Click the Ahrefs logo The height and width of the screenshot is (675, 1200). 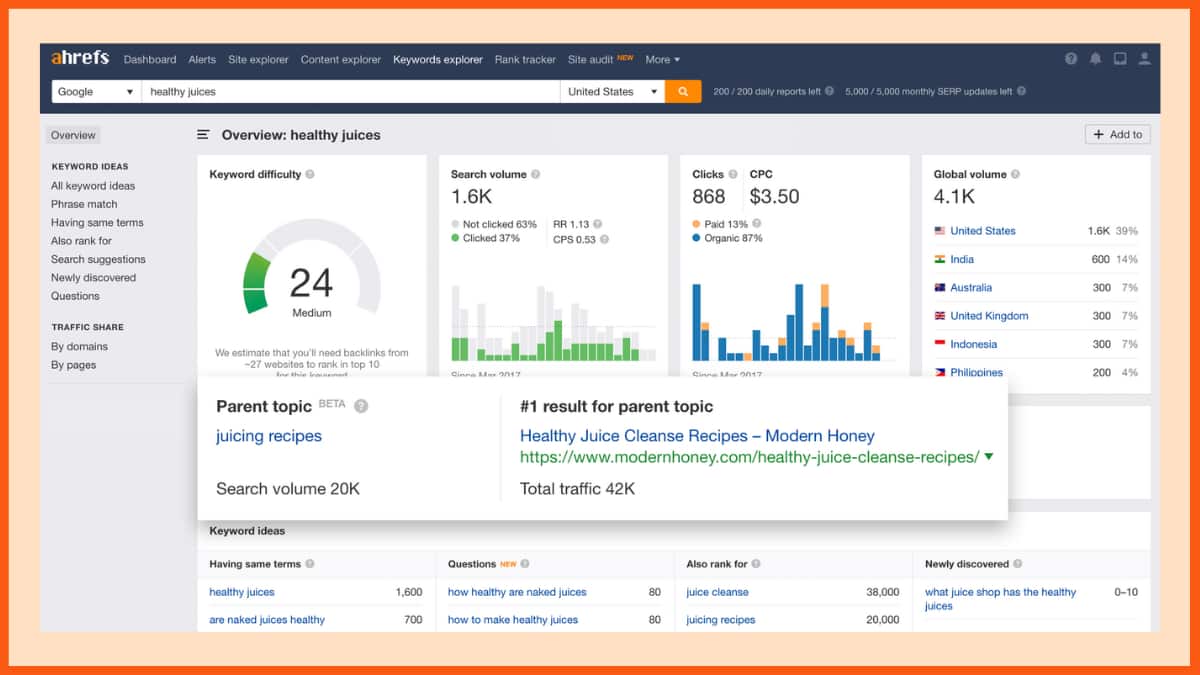pos(80,58)
